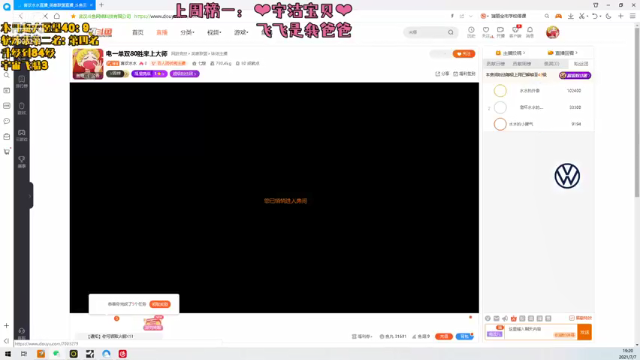Click the green WeChat icon in taskbar

point(56,353)
